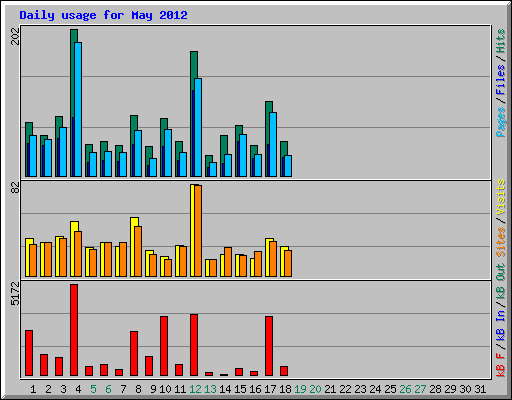Screen dimensions: 512x400
Task: Click the 202 hits axis value
Action: (x=15, y=36)
